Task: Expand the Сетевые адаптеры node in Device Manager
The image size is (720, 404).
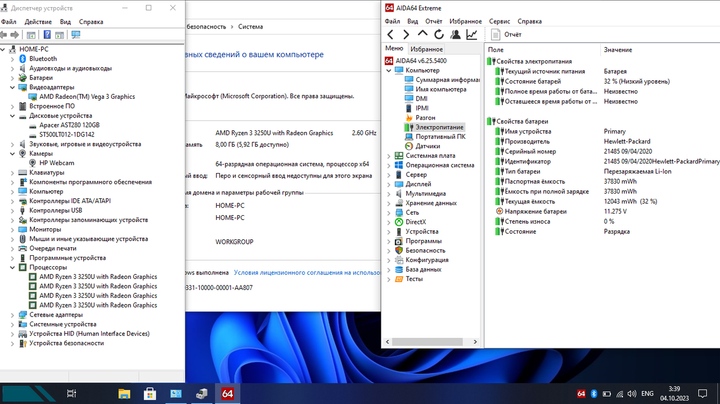Action: tap(12, 314)
